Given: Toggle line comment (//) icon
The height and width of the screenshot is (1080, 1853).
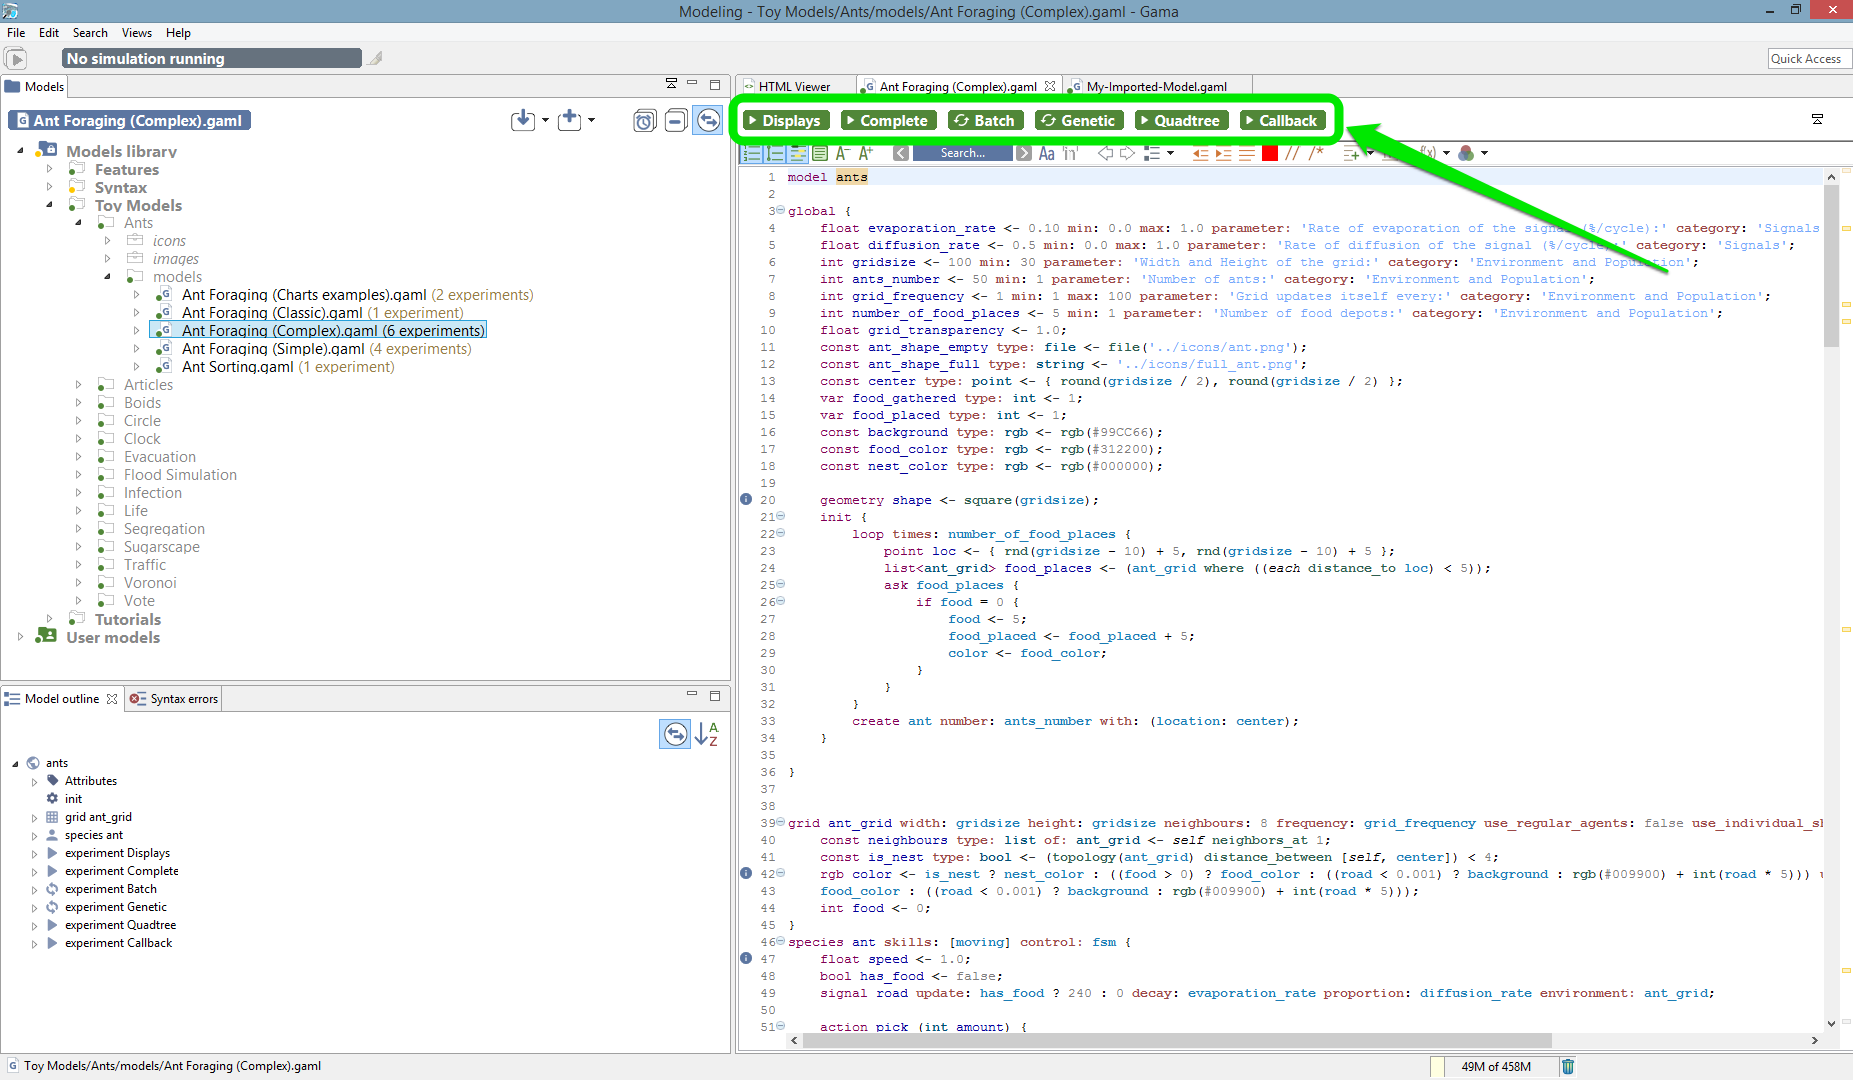Looking at the screenshot, I should [x=1292, y=153].
